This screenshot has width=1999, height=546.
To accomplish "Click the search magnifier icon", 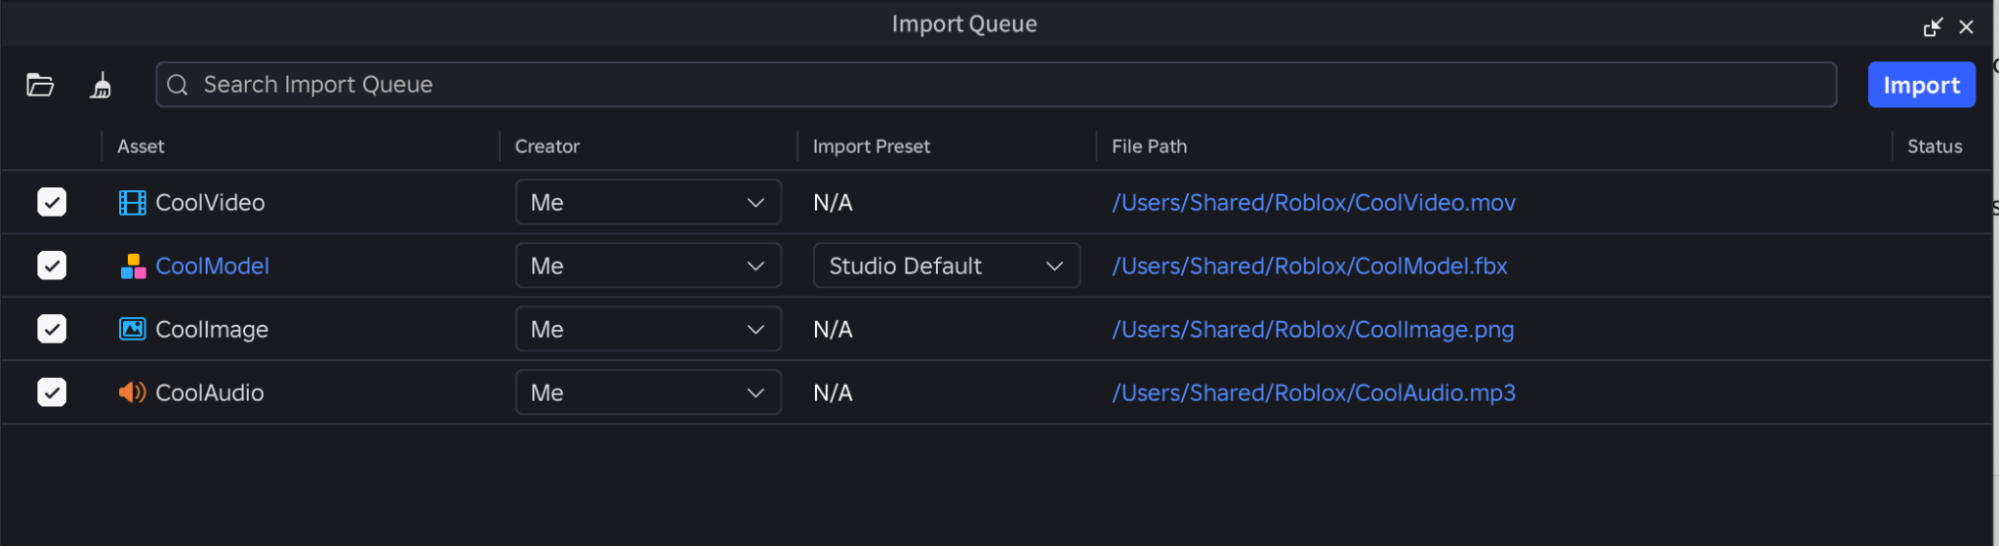I will tap(178, 85).
